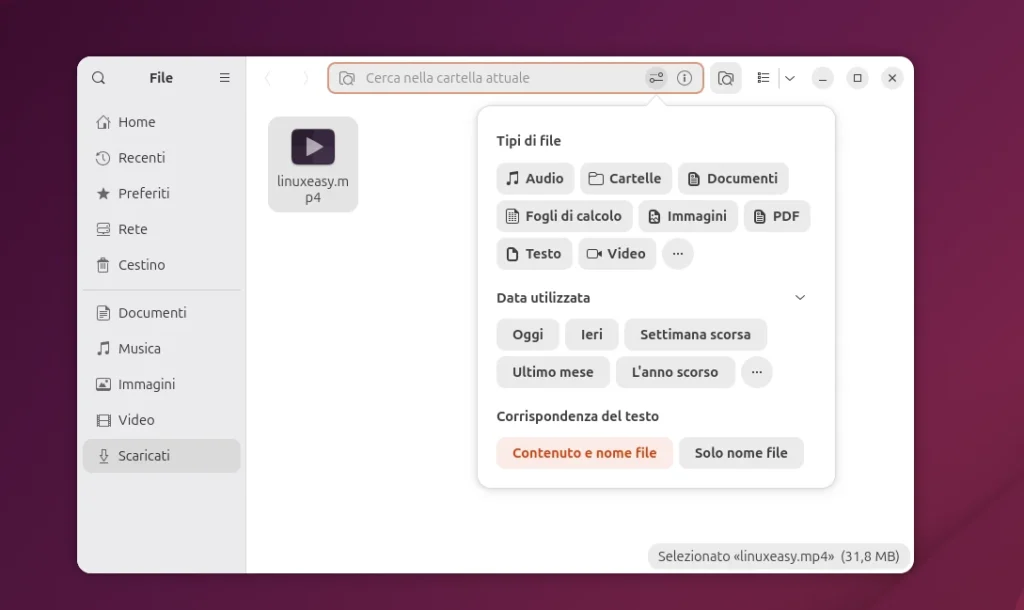
Task: Select the linuxeasy.mp4 video thumbnail
Action: click(x=313, y=148)
